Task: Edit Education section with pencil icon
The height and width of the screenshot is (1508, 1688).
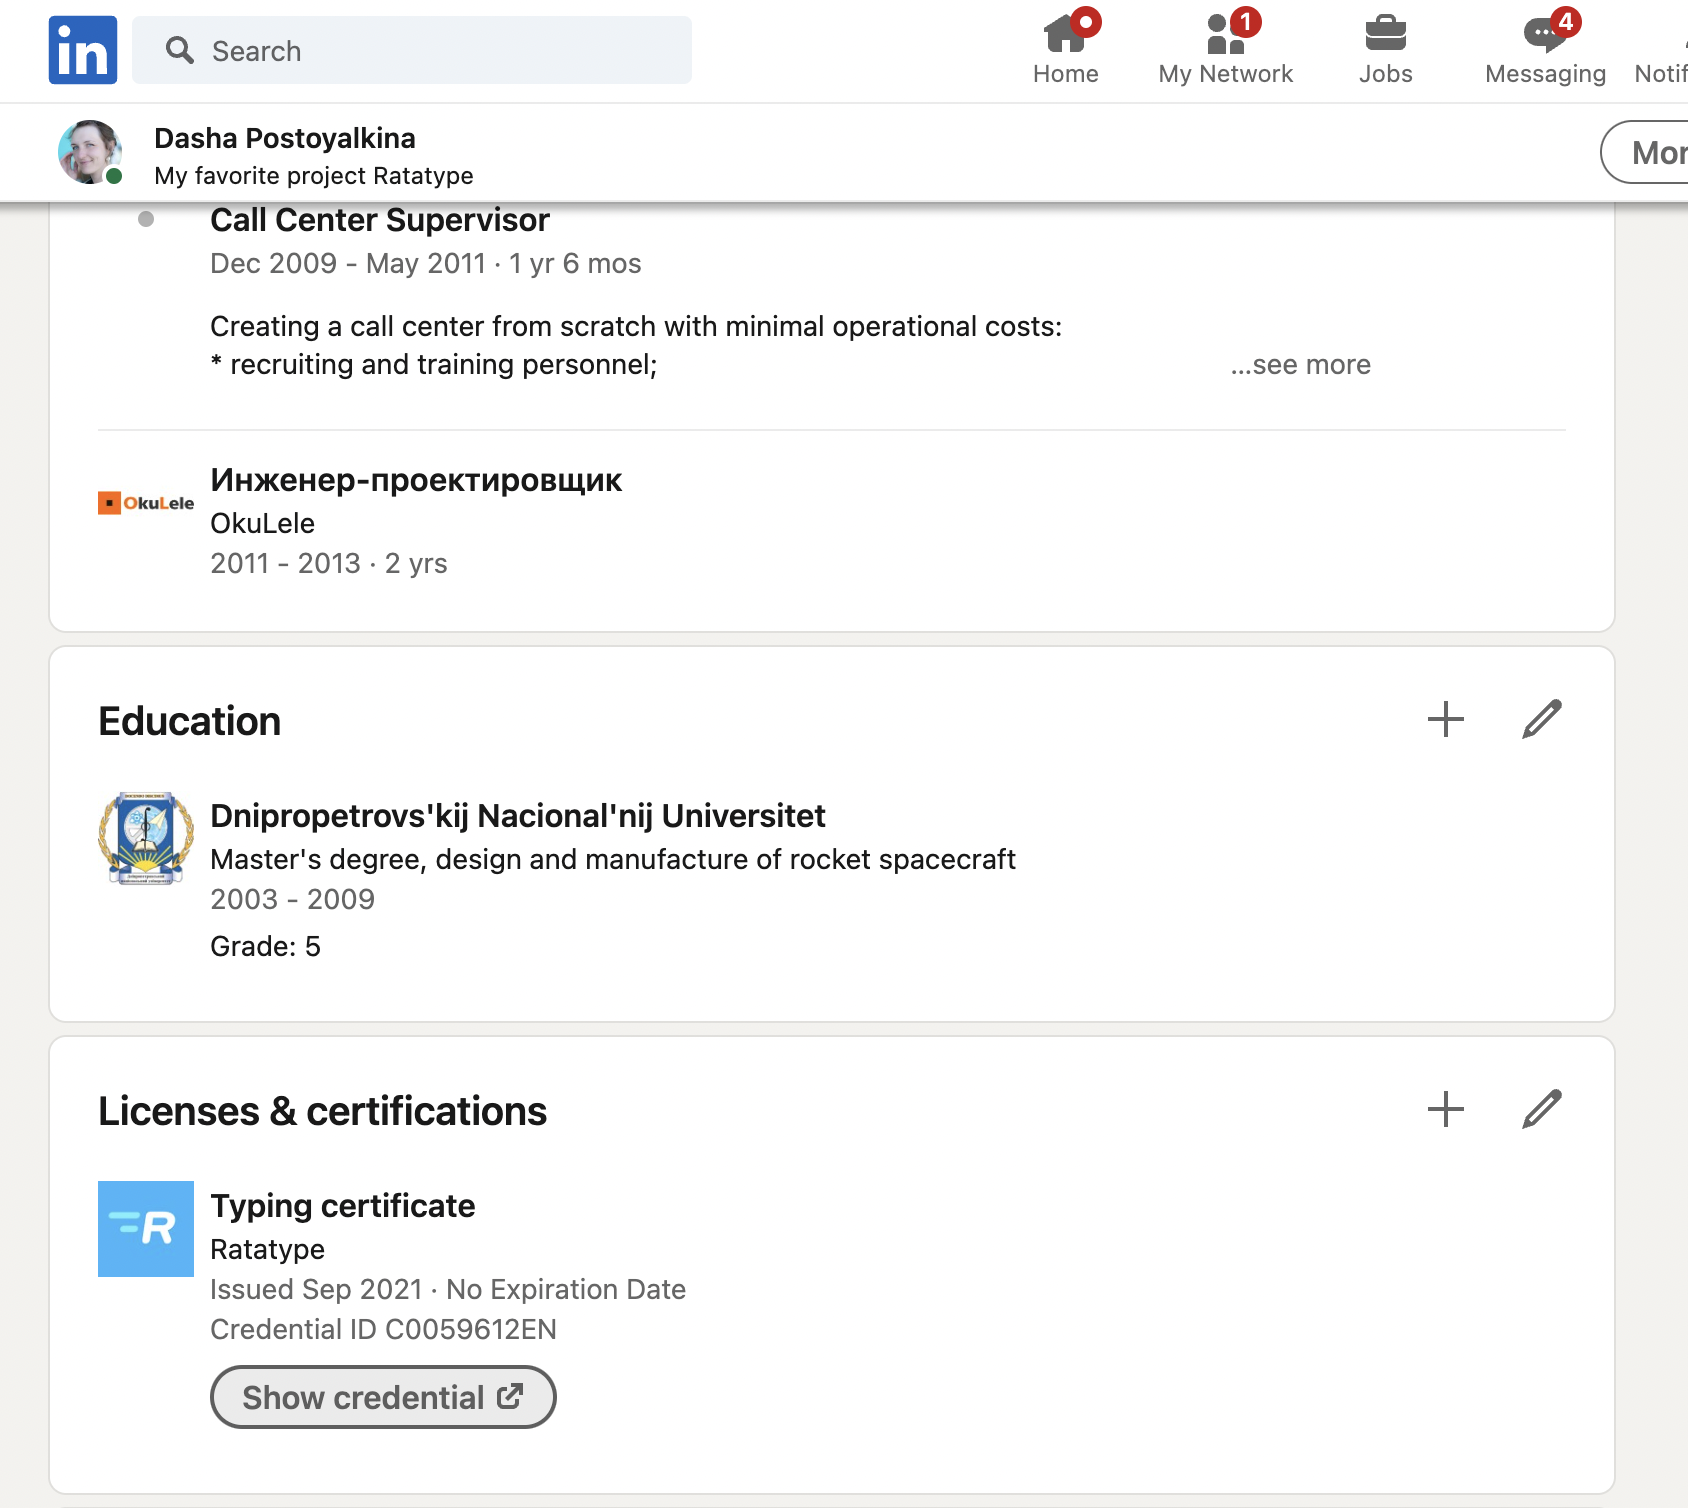Action: tap(1541, 719)
